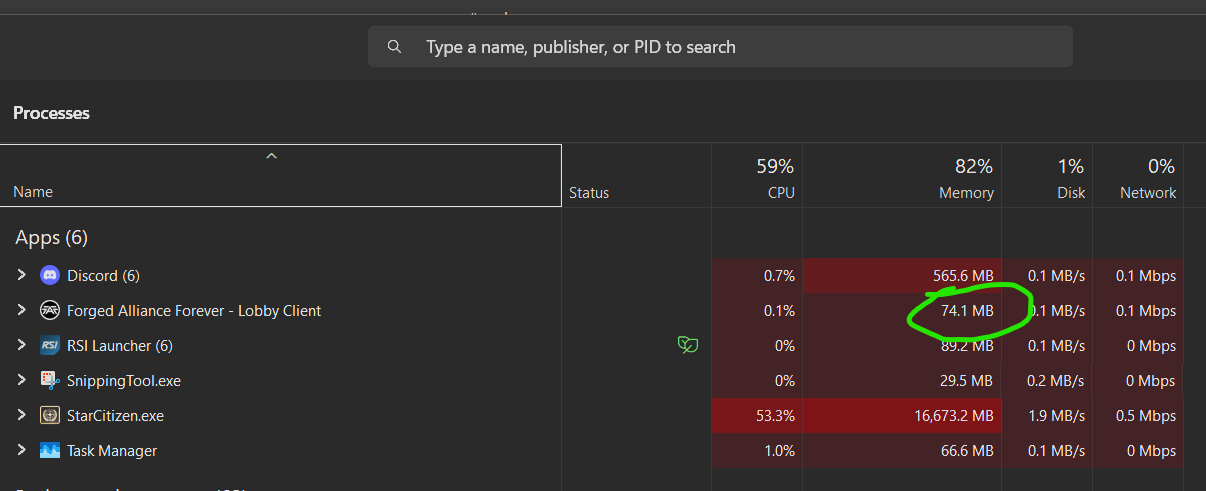Expand the Discord (6) process group

click(x=21, y=275)
